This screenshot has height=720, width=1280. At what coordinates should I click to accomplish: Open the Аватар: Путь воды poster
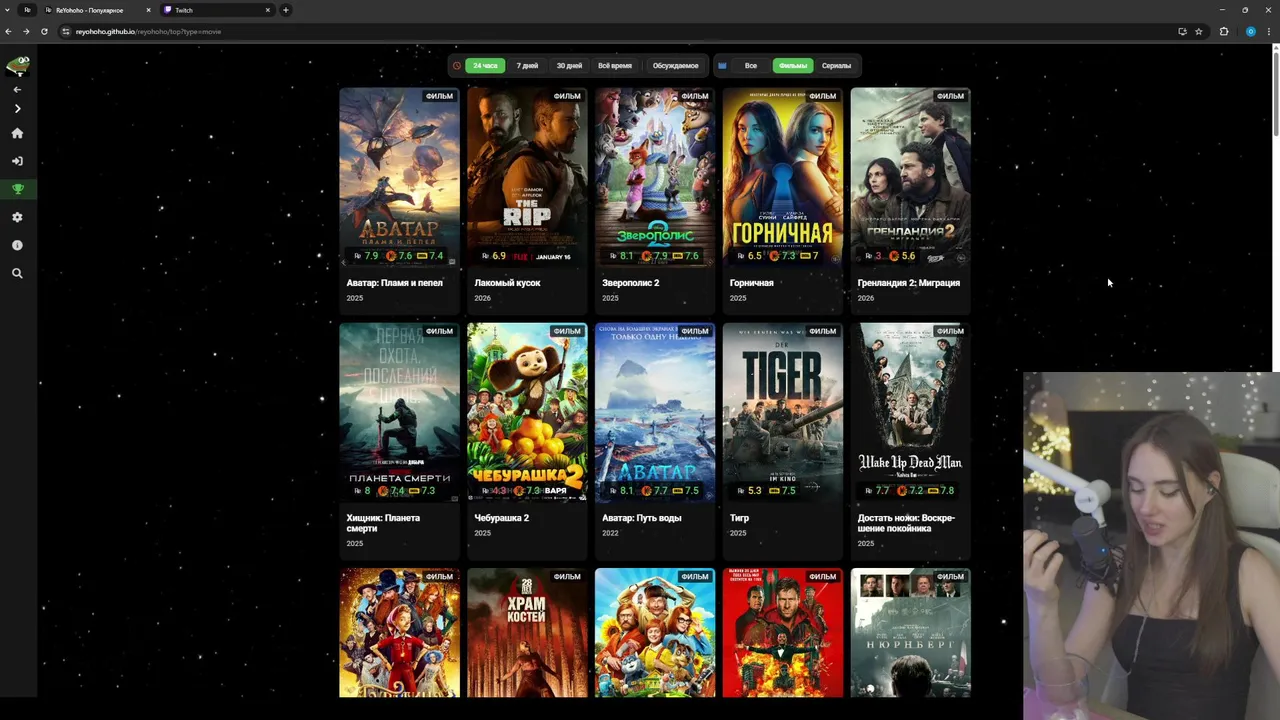coord(655,412)
